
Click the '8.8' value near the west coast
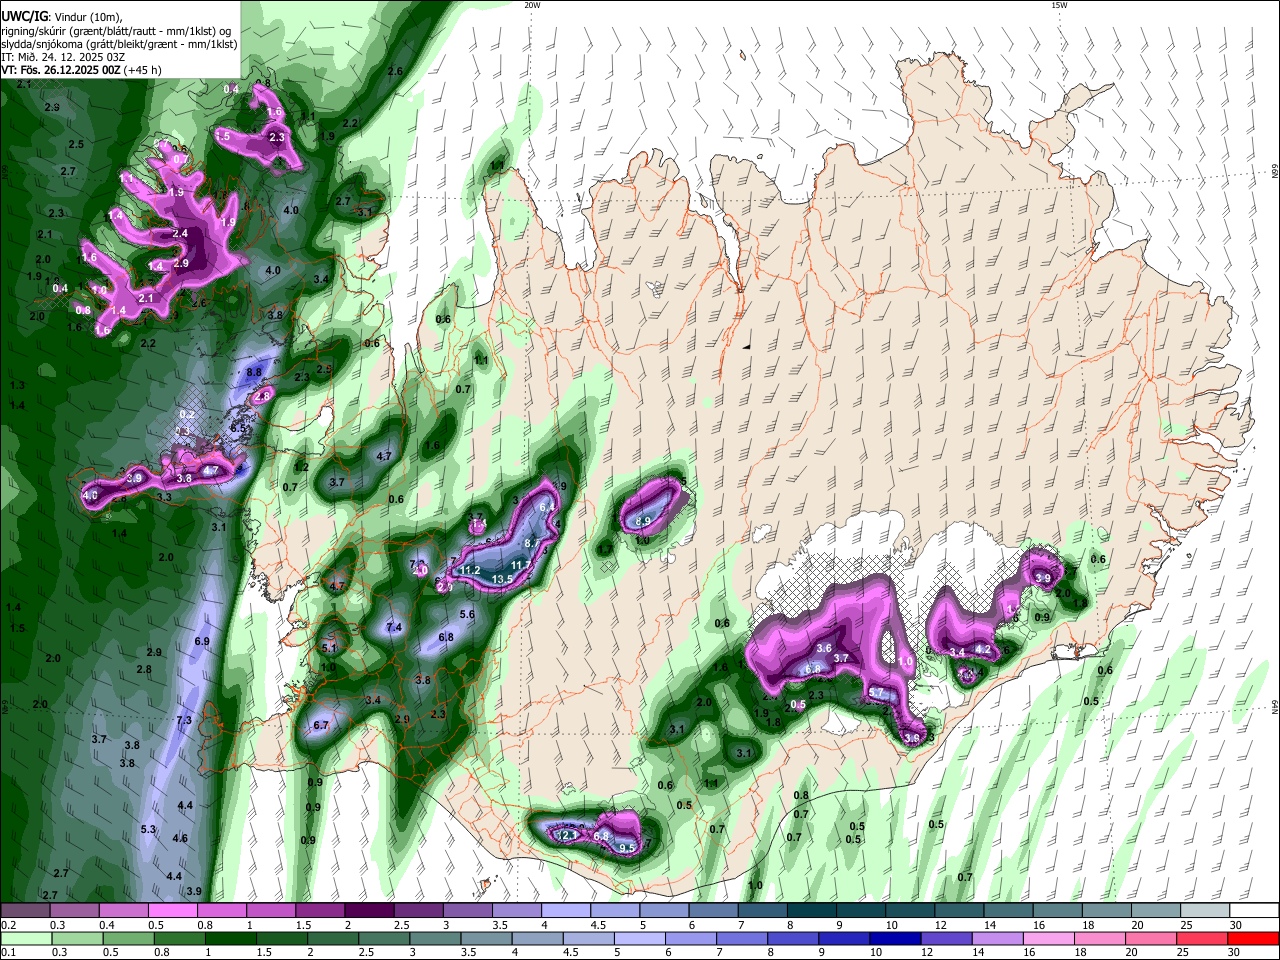click(253, 371)
